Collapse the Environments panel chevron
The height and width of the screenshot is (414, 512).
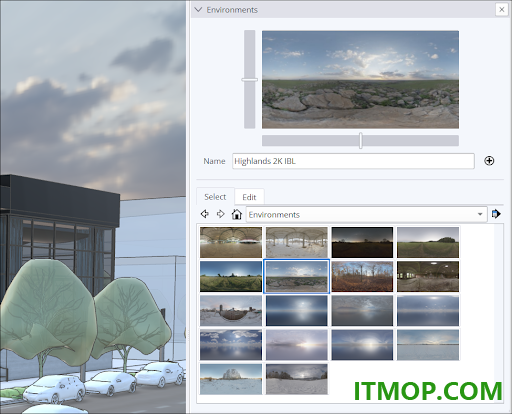click(x=198, y=10)
